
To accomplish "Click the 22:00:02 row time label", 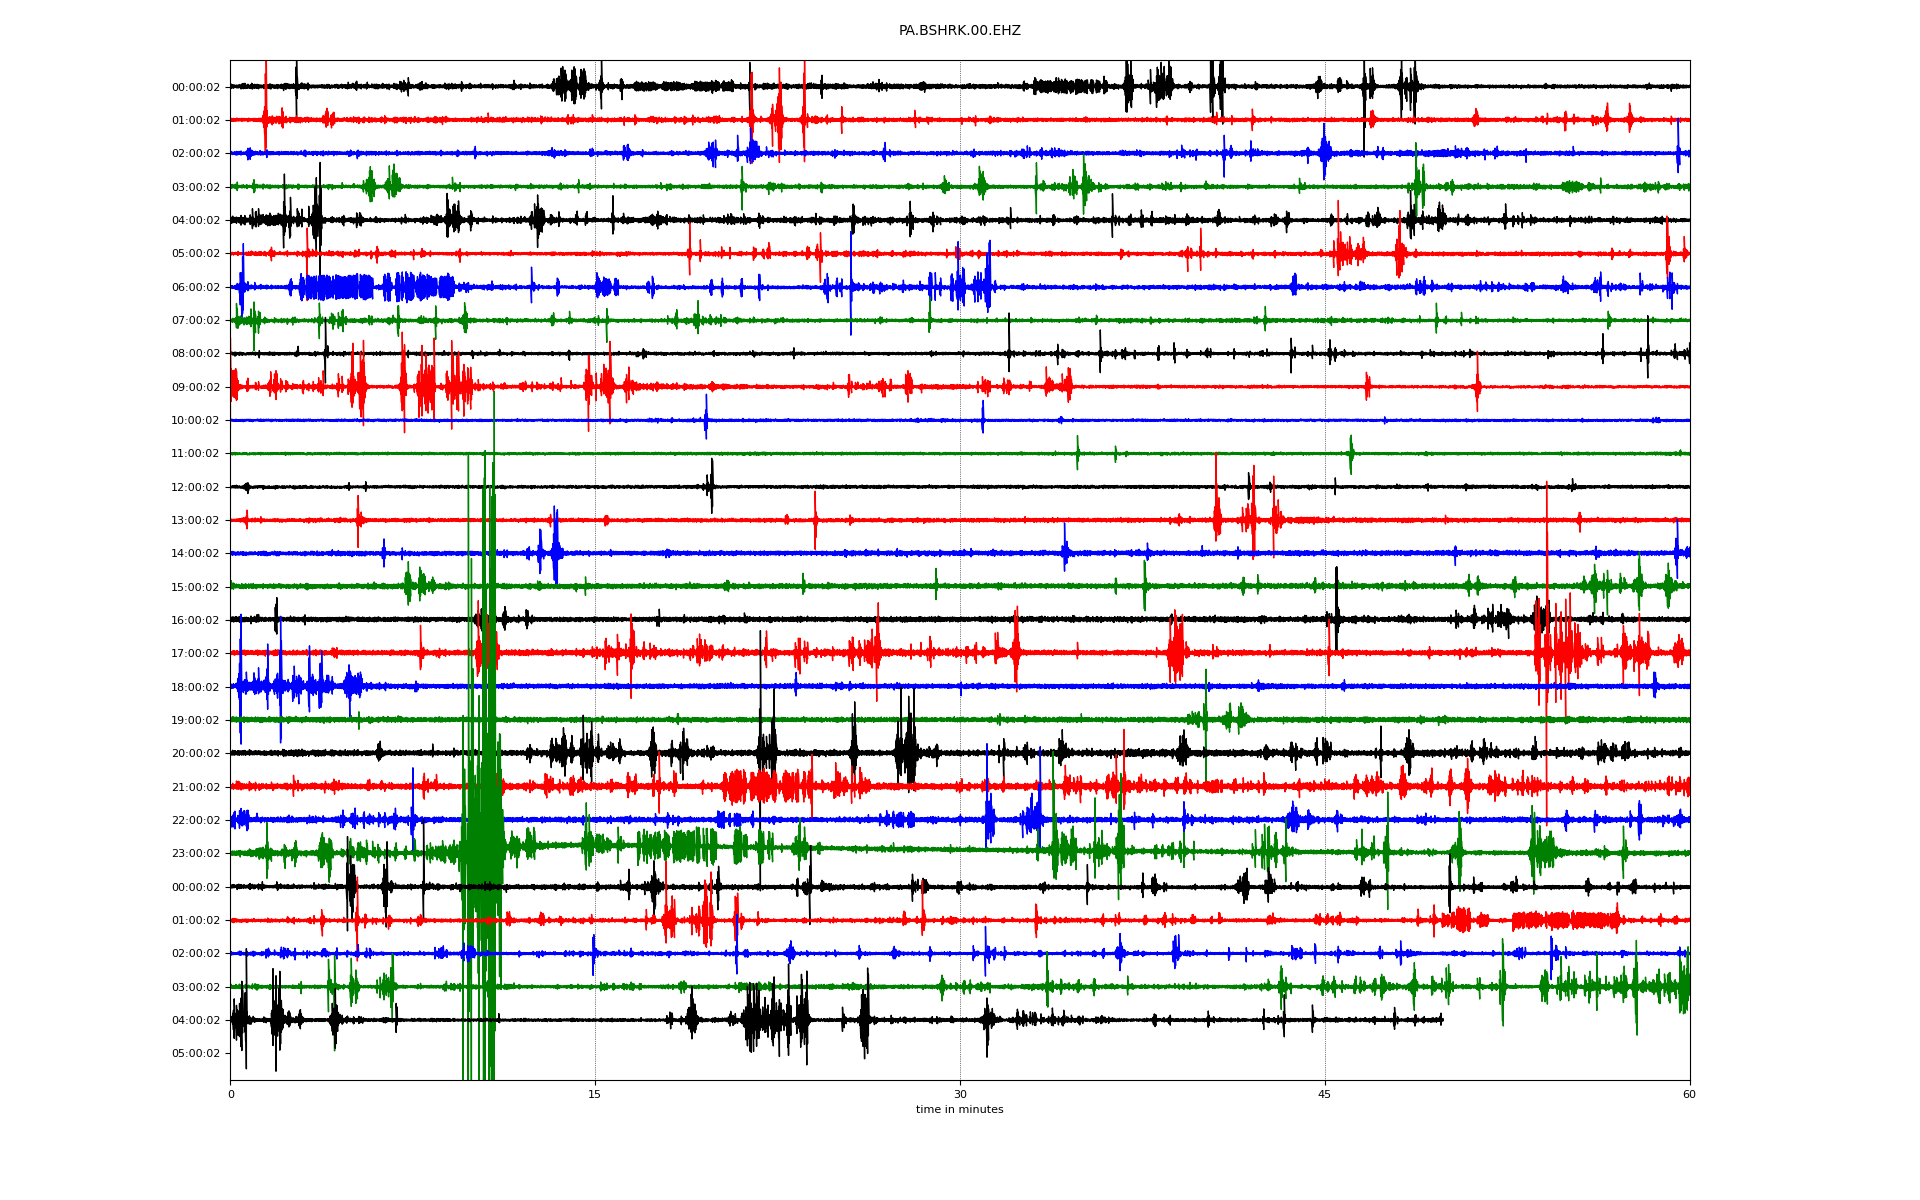I will pyautogui.click(x=195, y=821).
